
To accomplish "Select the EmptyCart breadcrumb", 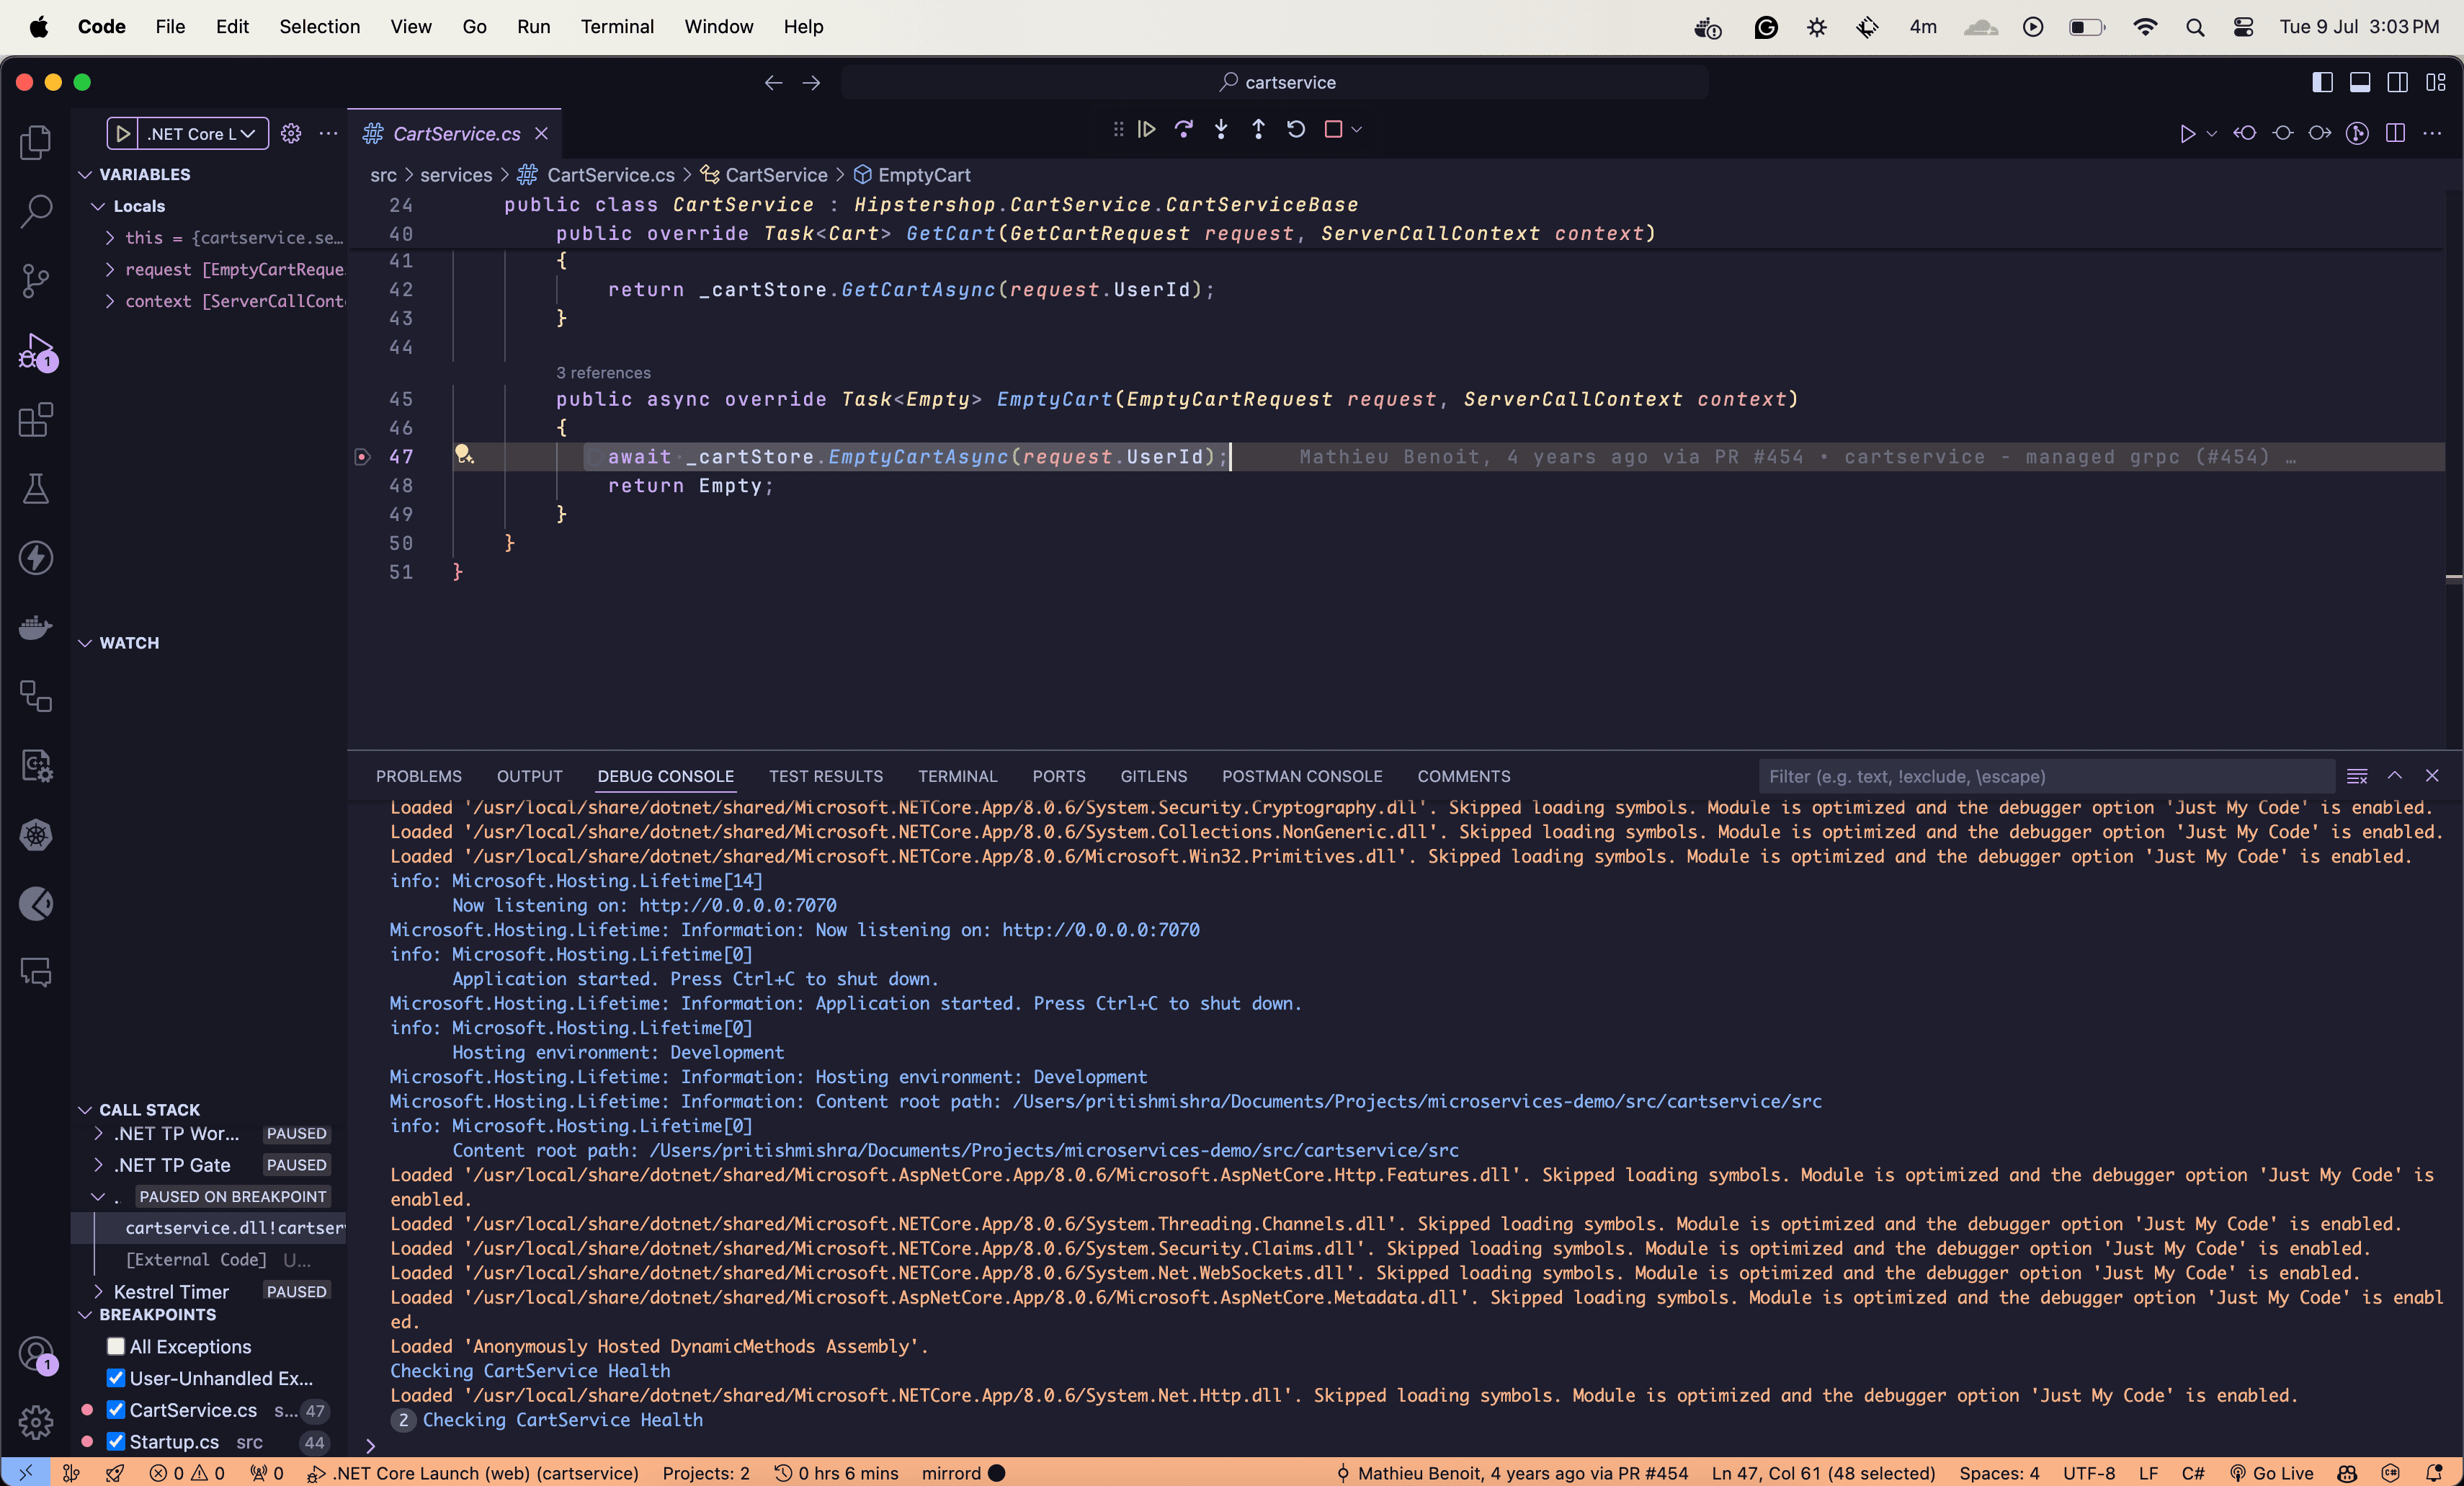I will [x=912, y=175].
